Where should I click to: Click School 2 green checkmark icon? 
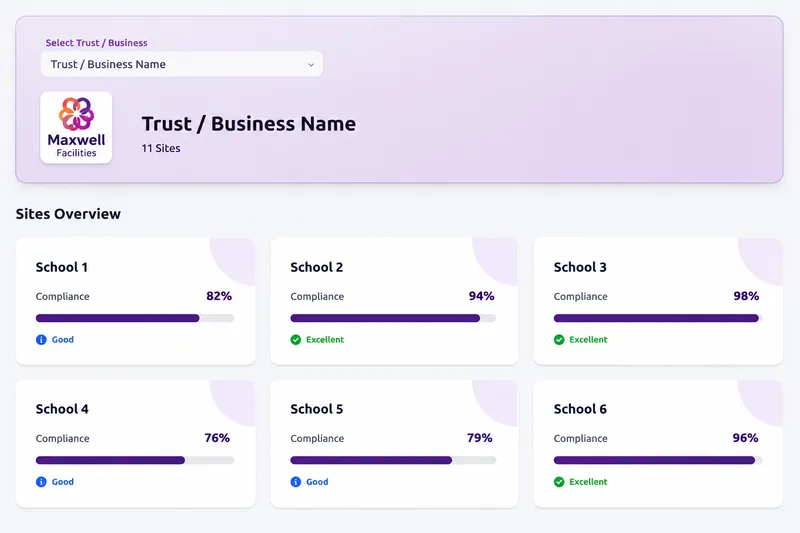tap(296, 340)
